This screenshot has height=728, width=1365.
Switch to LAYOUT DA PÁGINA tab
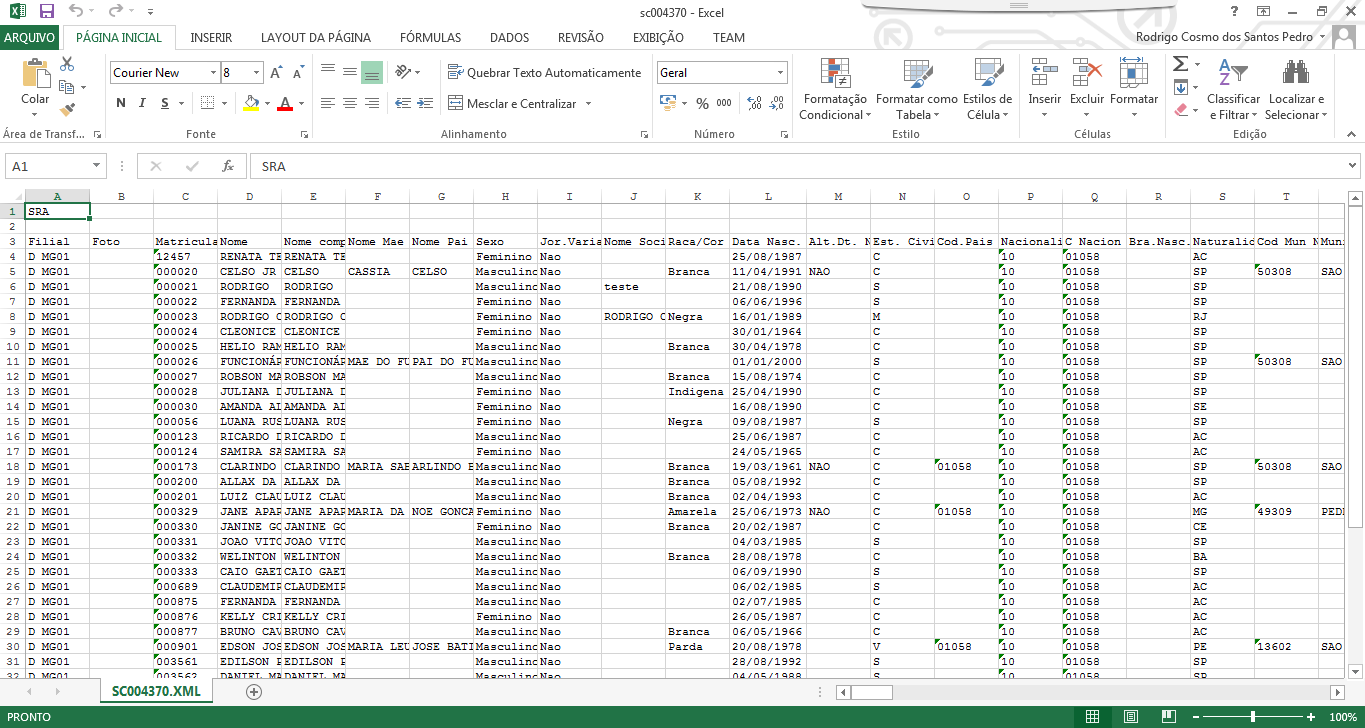[x=316, y=37]
